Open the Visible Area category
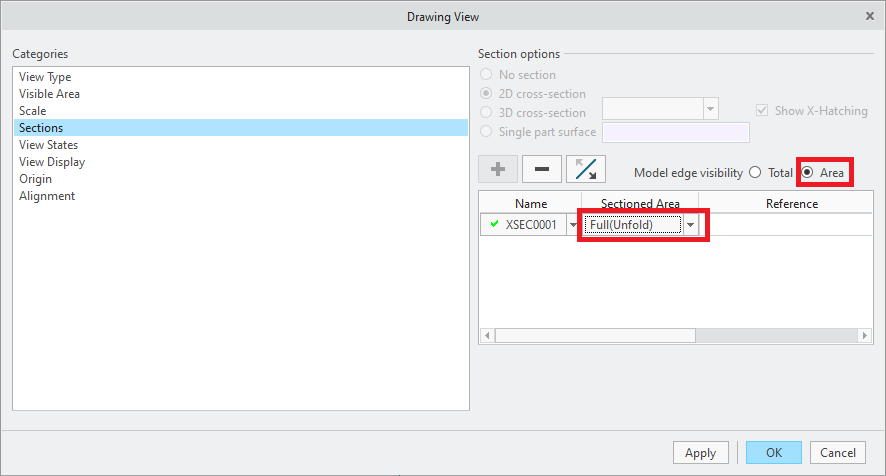Viewport: 886px width, 476px height. point(49,94)
